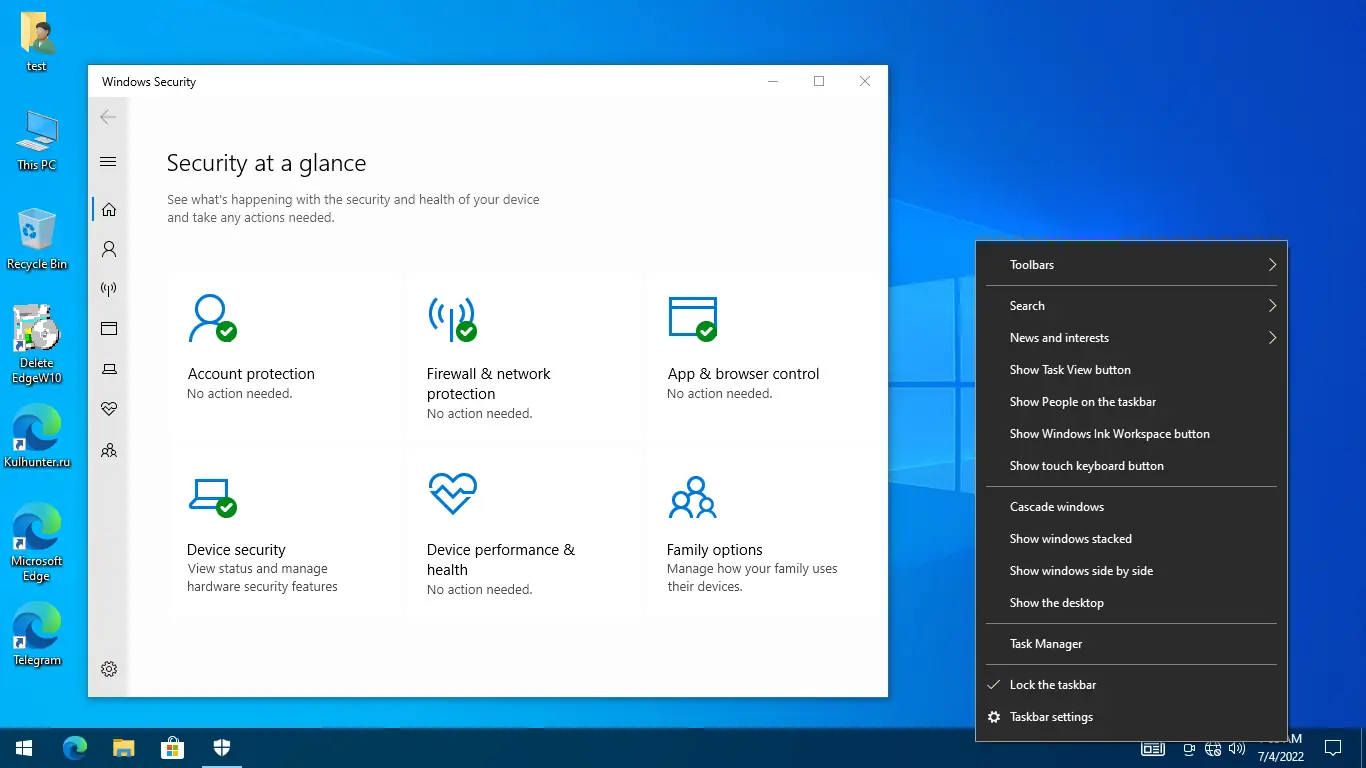The image size is (1366, 768).
Task: Click the Firewall & network antenna tile icon
Action: click(x=452, y=318)
